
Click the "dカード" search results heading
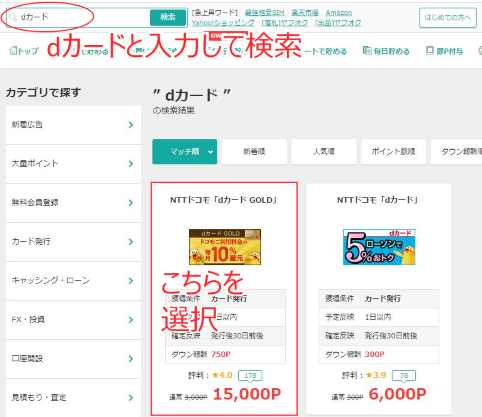tap(192, 96)
